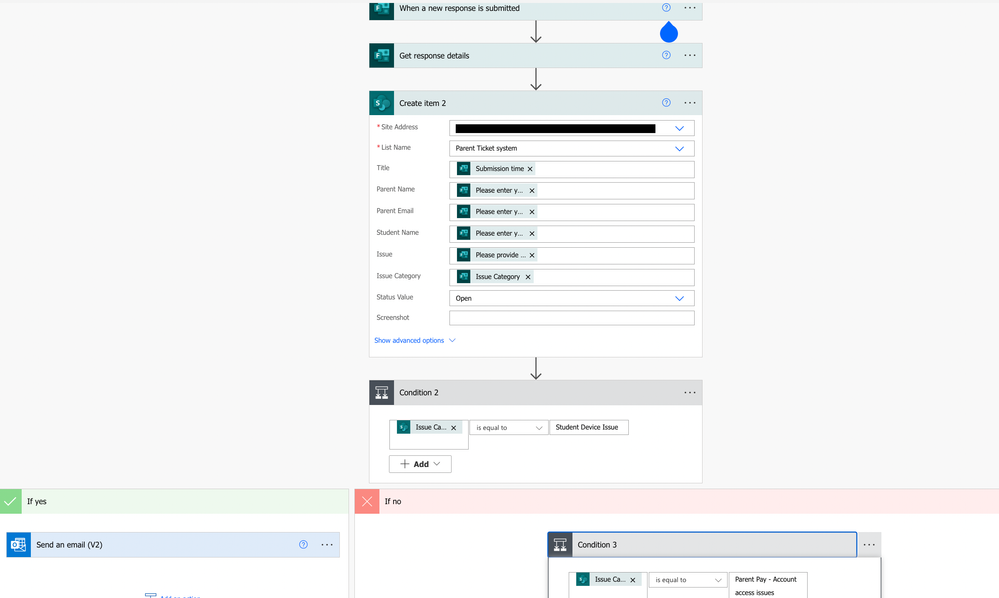Expand the List Name dropdown

pyautogui.click(x=679, y=148)
